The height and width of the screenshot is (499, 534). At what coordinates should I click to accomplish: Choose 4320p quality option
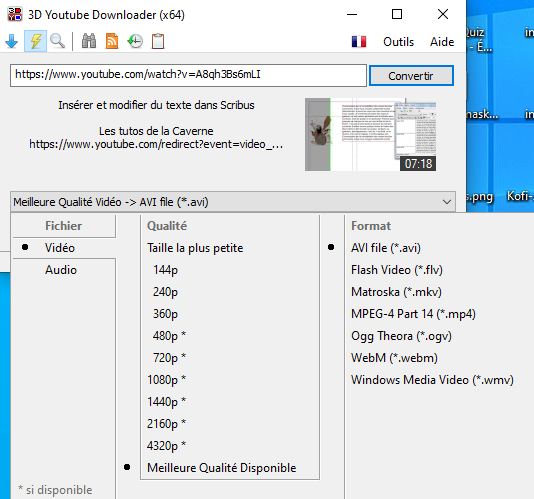(x=167, y=446)
